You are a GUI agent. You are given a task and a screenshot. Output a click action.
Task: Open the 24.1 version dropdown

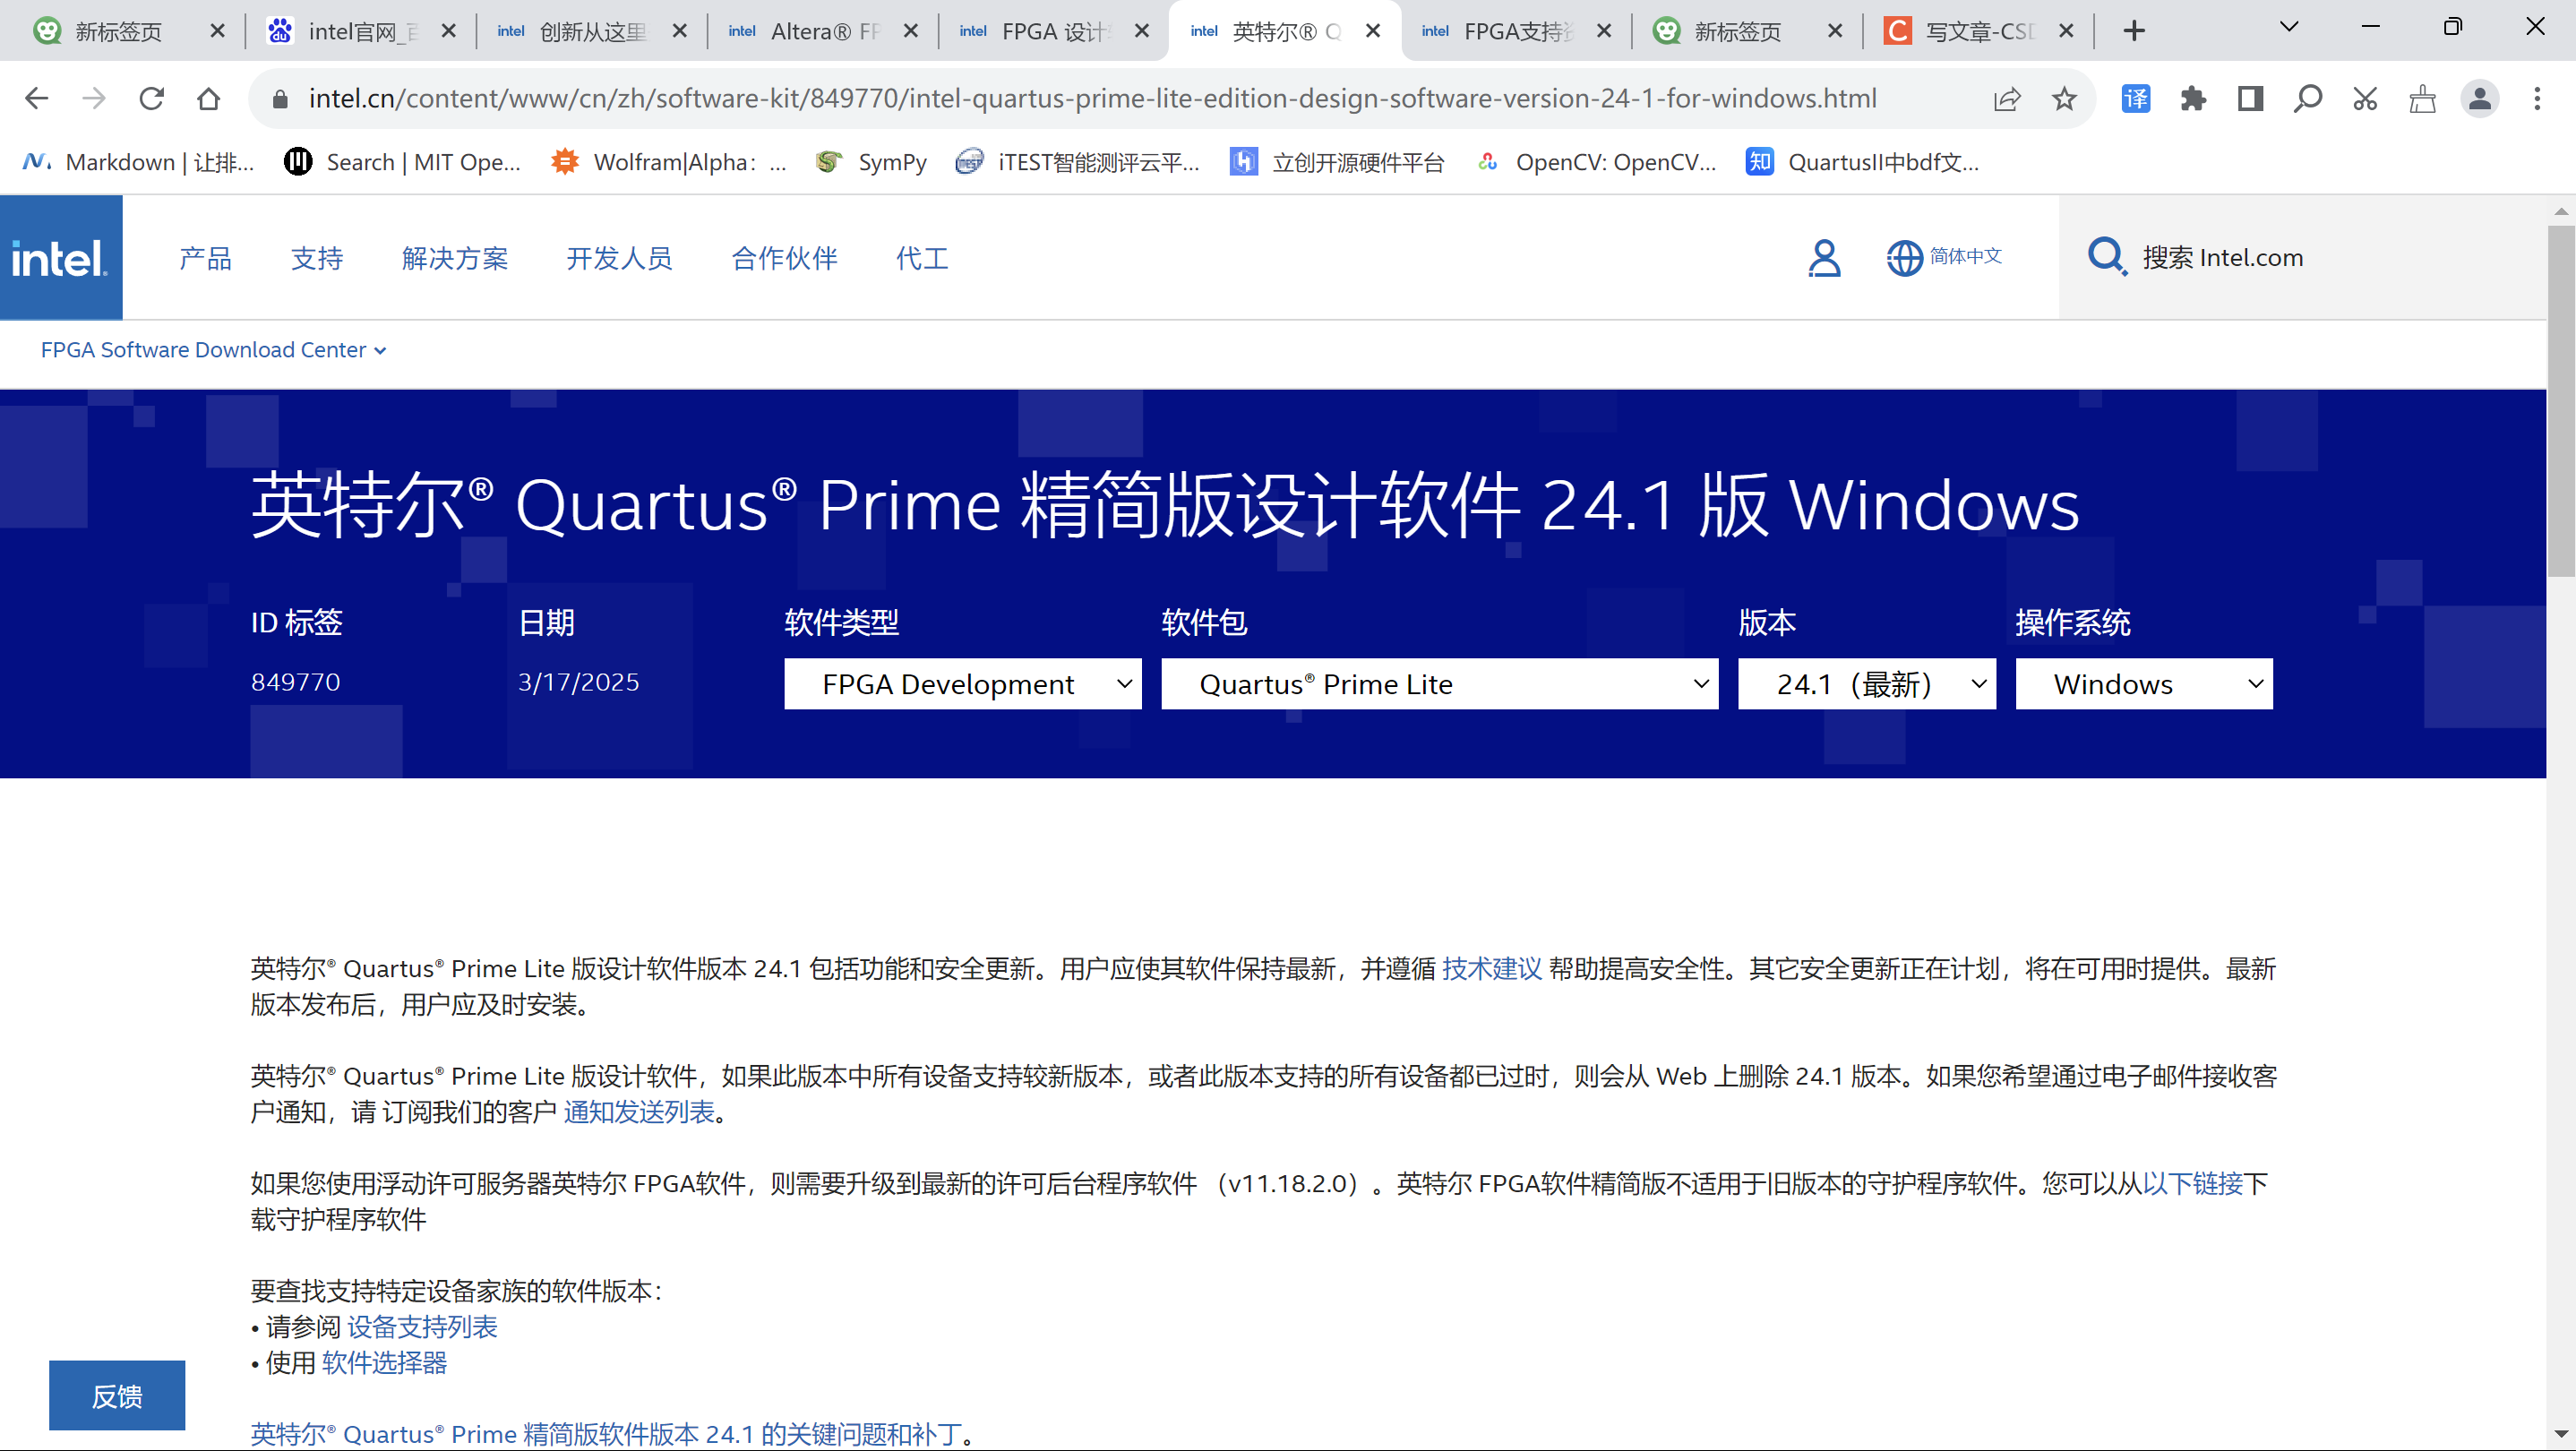coord(1866,684)
